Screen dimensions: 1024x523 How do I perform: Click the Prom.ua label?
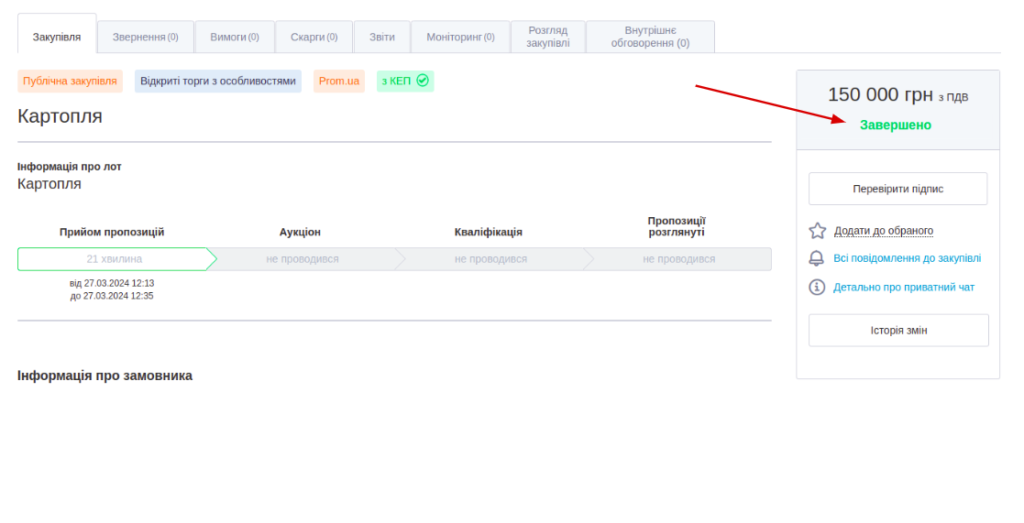339,81
